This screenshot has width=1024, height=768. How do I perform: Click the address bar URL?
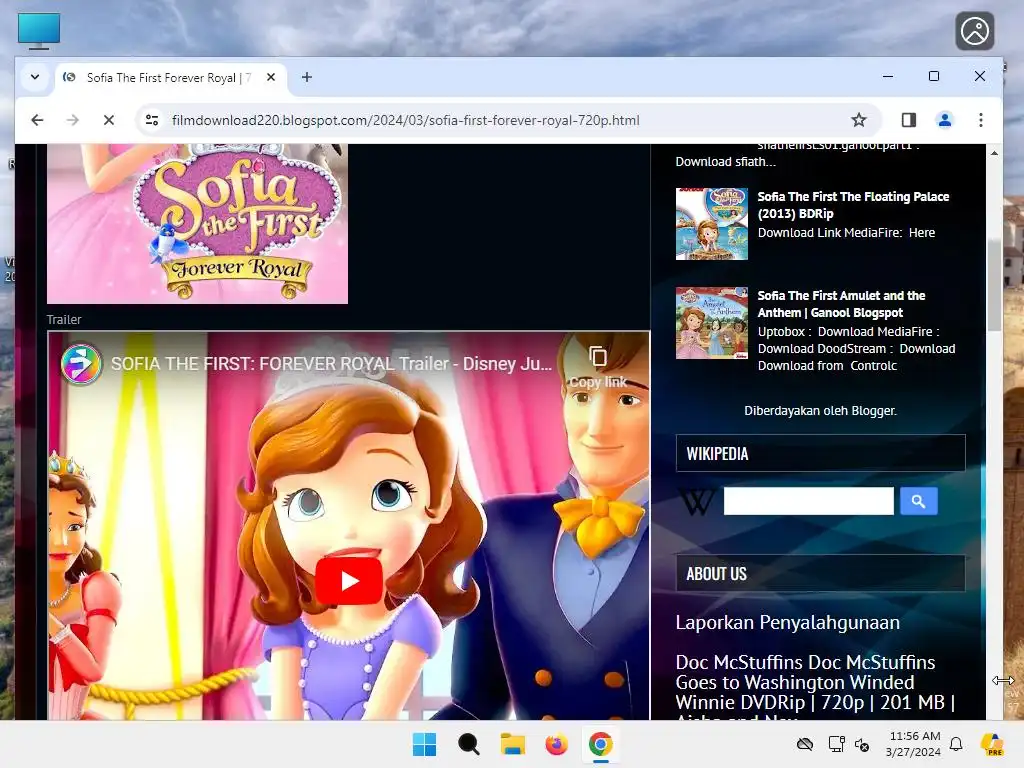click(x=406, y=120)
